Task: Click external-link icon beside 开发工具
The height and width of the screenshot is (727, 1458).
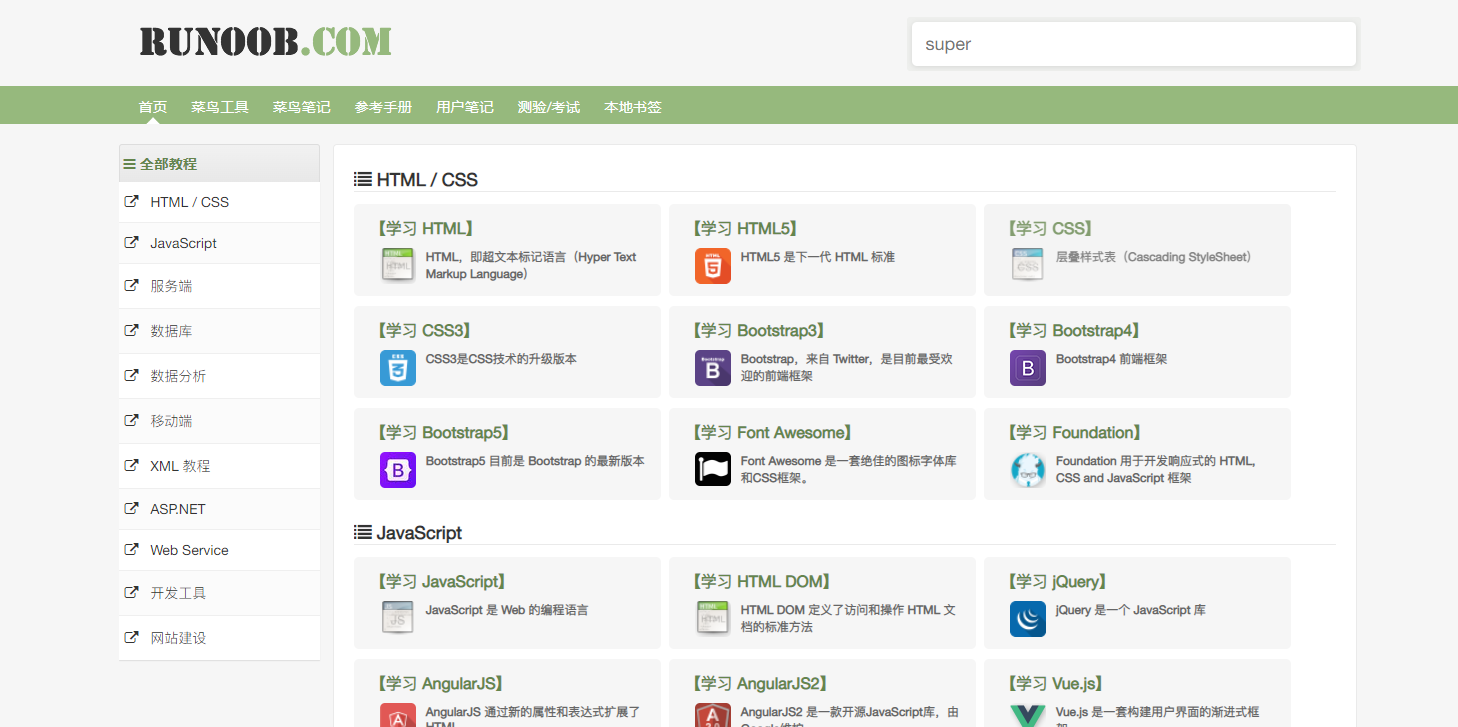Action: (x=131, y=592)
